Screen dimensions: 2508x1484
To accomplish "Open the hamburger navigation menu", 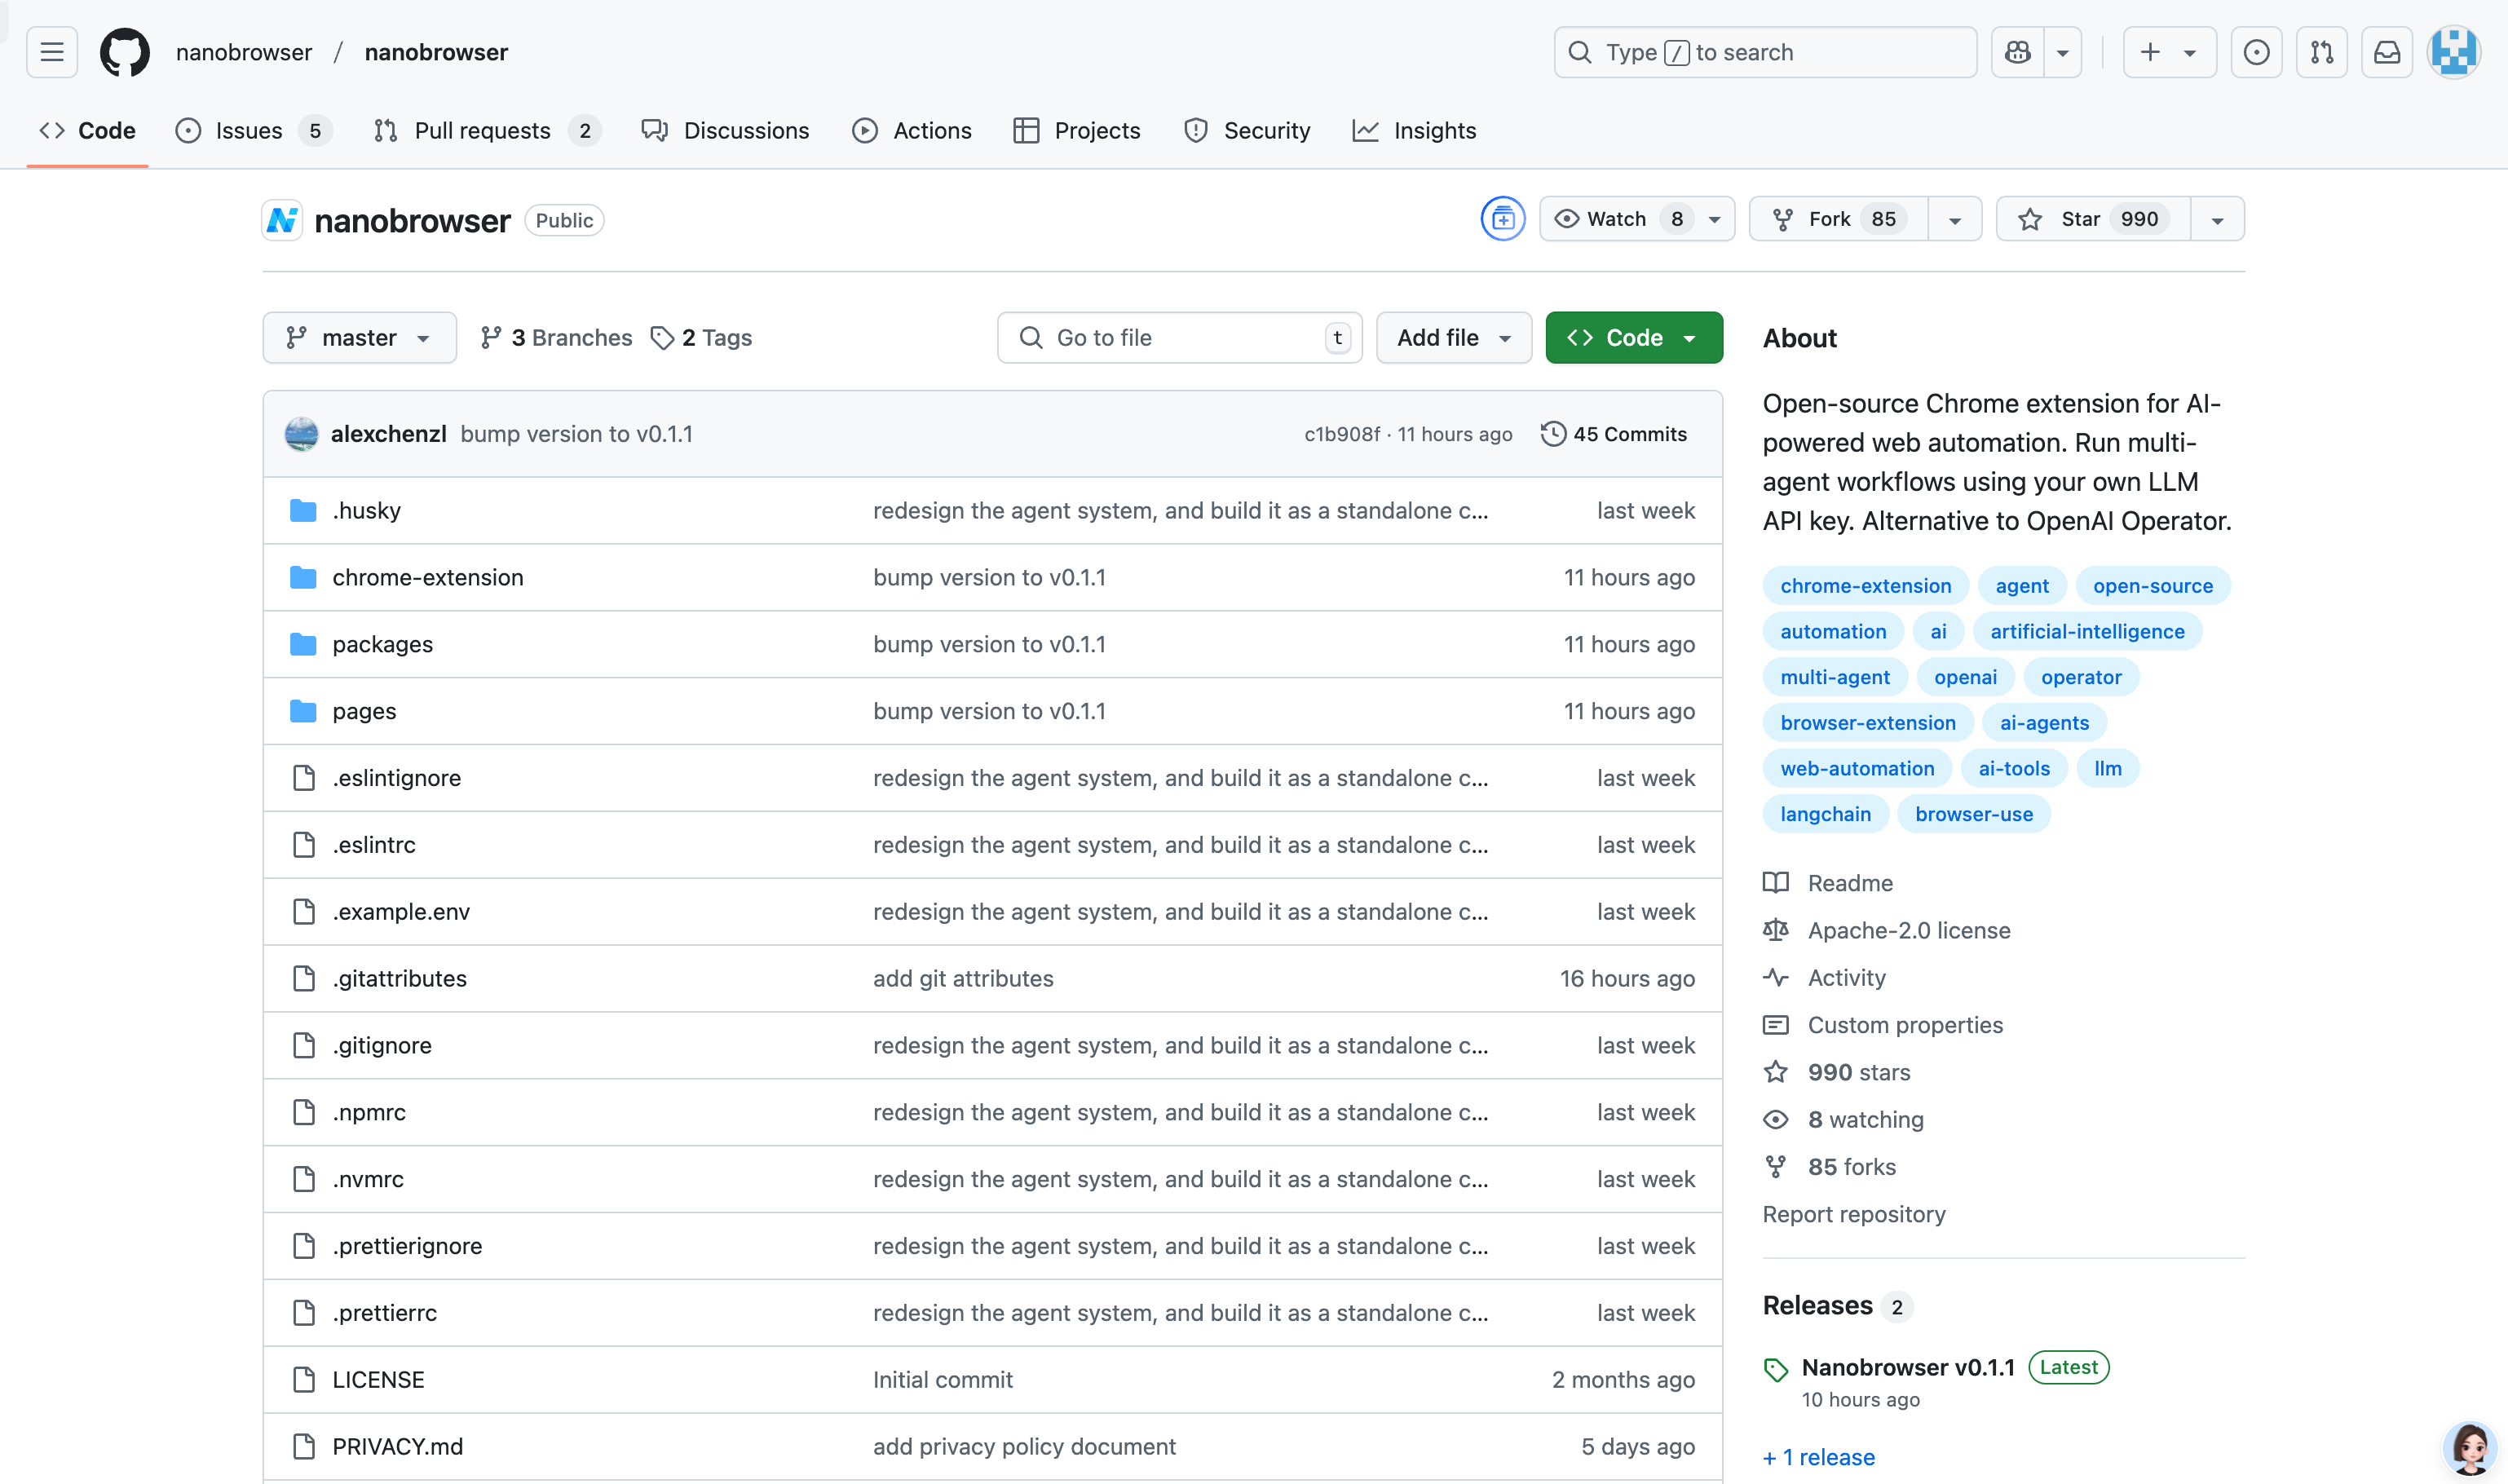I will pos(52,52).
